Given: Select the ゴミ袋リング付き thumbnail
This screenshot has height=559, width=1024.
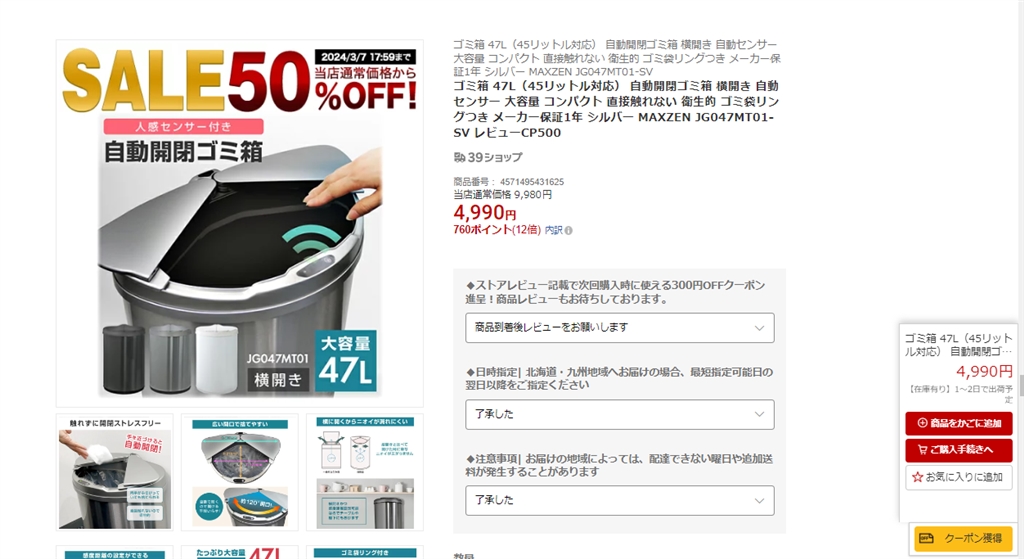Looking at the screenshot, I should coord(365,552).
